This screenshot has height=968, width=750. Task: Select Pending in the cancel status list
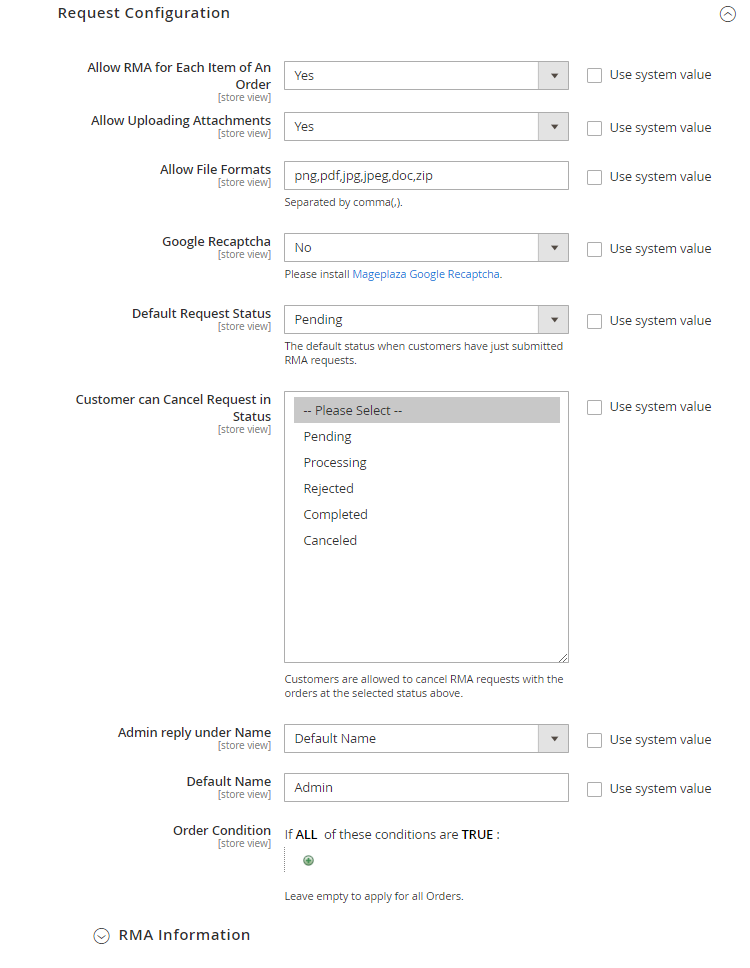[x=328, y=437]
